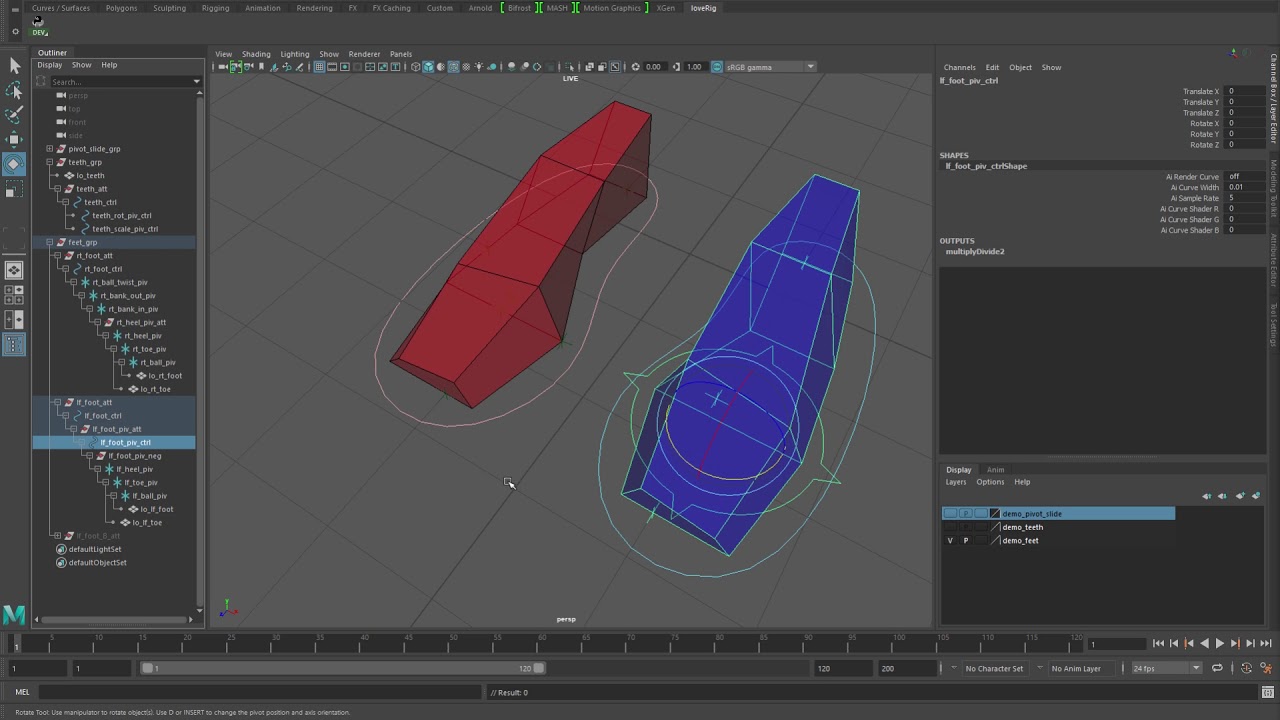This screenshot has height=720, width=1280.
Task: Select rt_foot_ctrl in the Outliner
Action: pyautogui.click(x=102, y=269)
